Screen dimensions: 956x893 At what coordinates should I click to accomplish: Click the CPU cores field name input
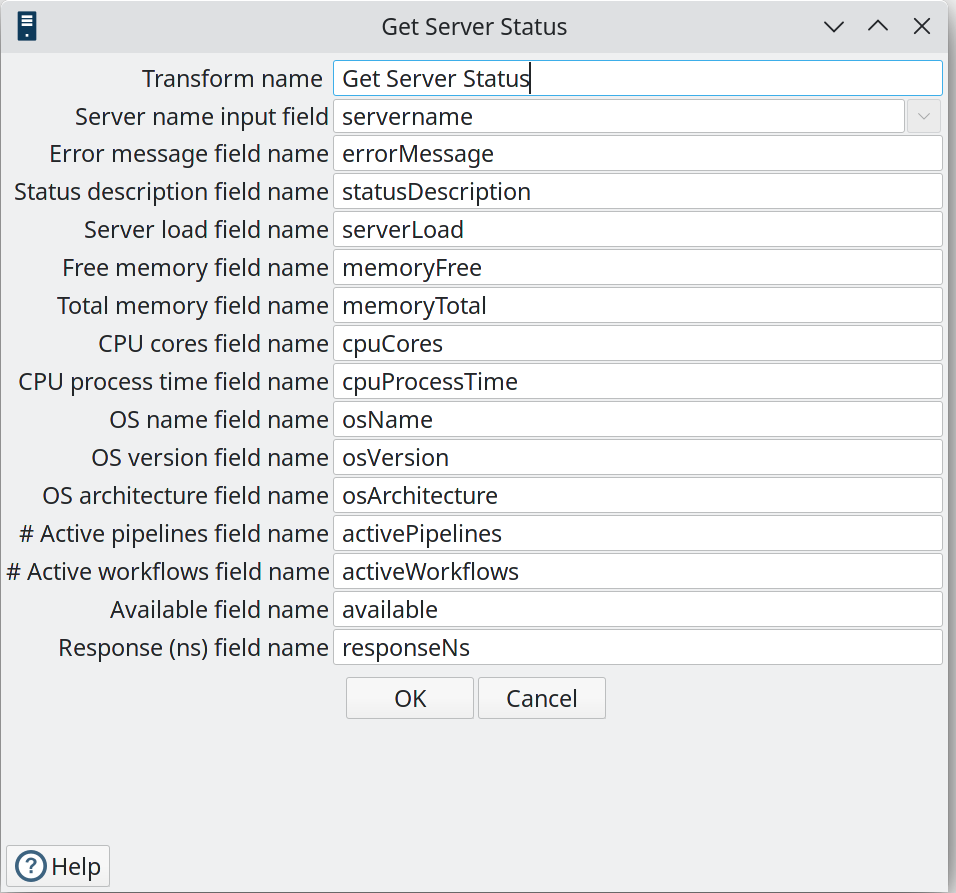637,344
